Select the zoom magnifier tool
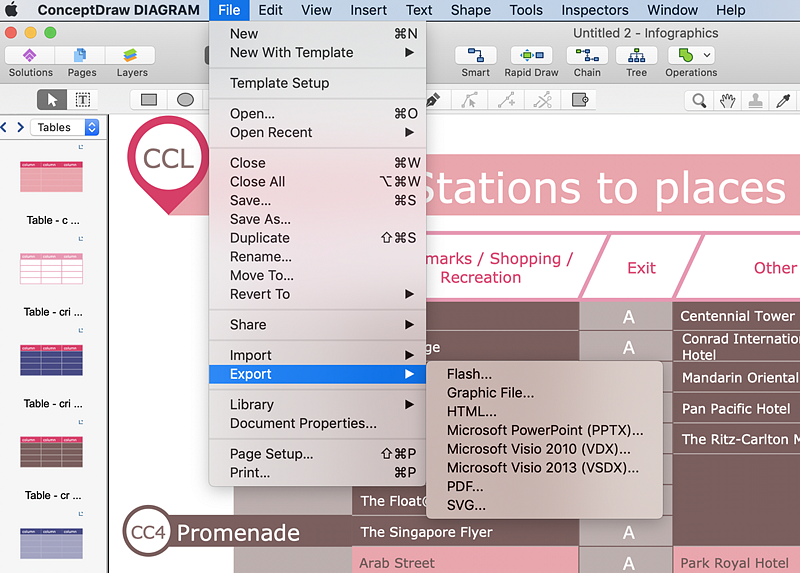 tap(699, 101)
